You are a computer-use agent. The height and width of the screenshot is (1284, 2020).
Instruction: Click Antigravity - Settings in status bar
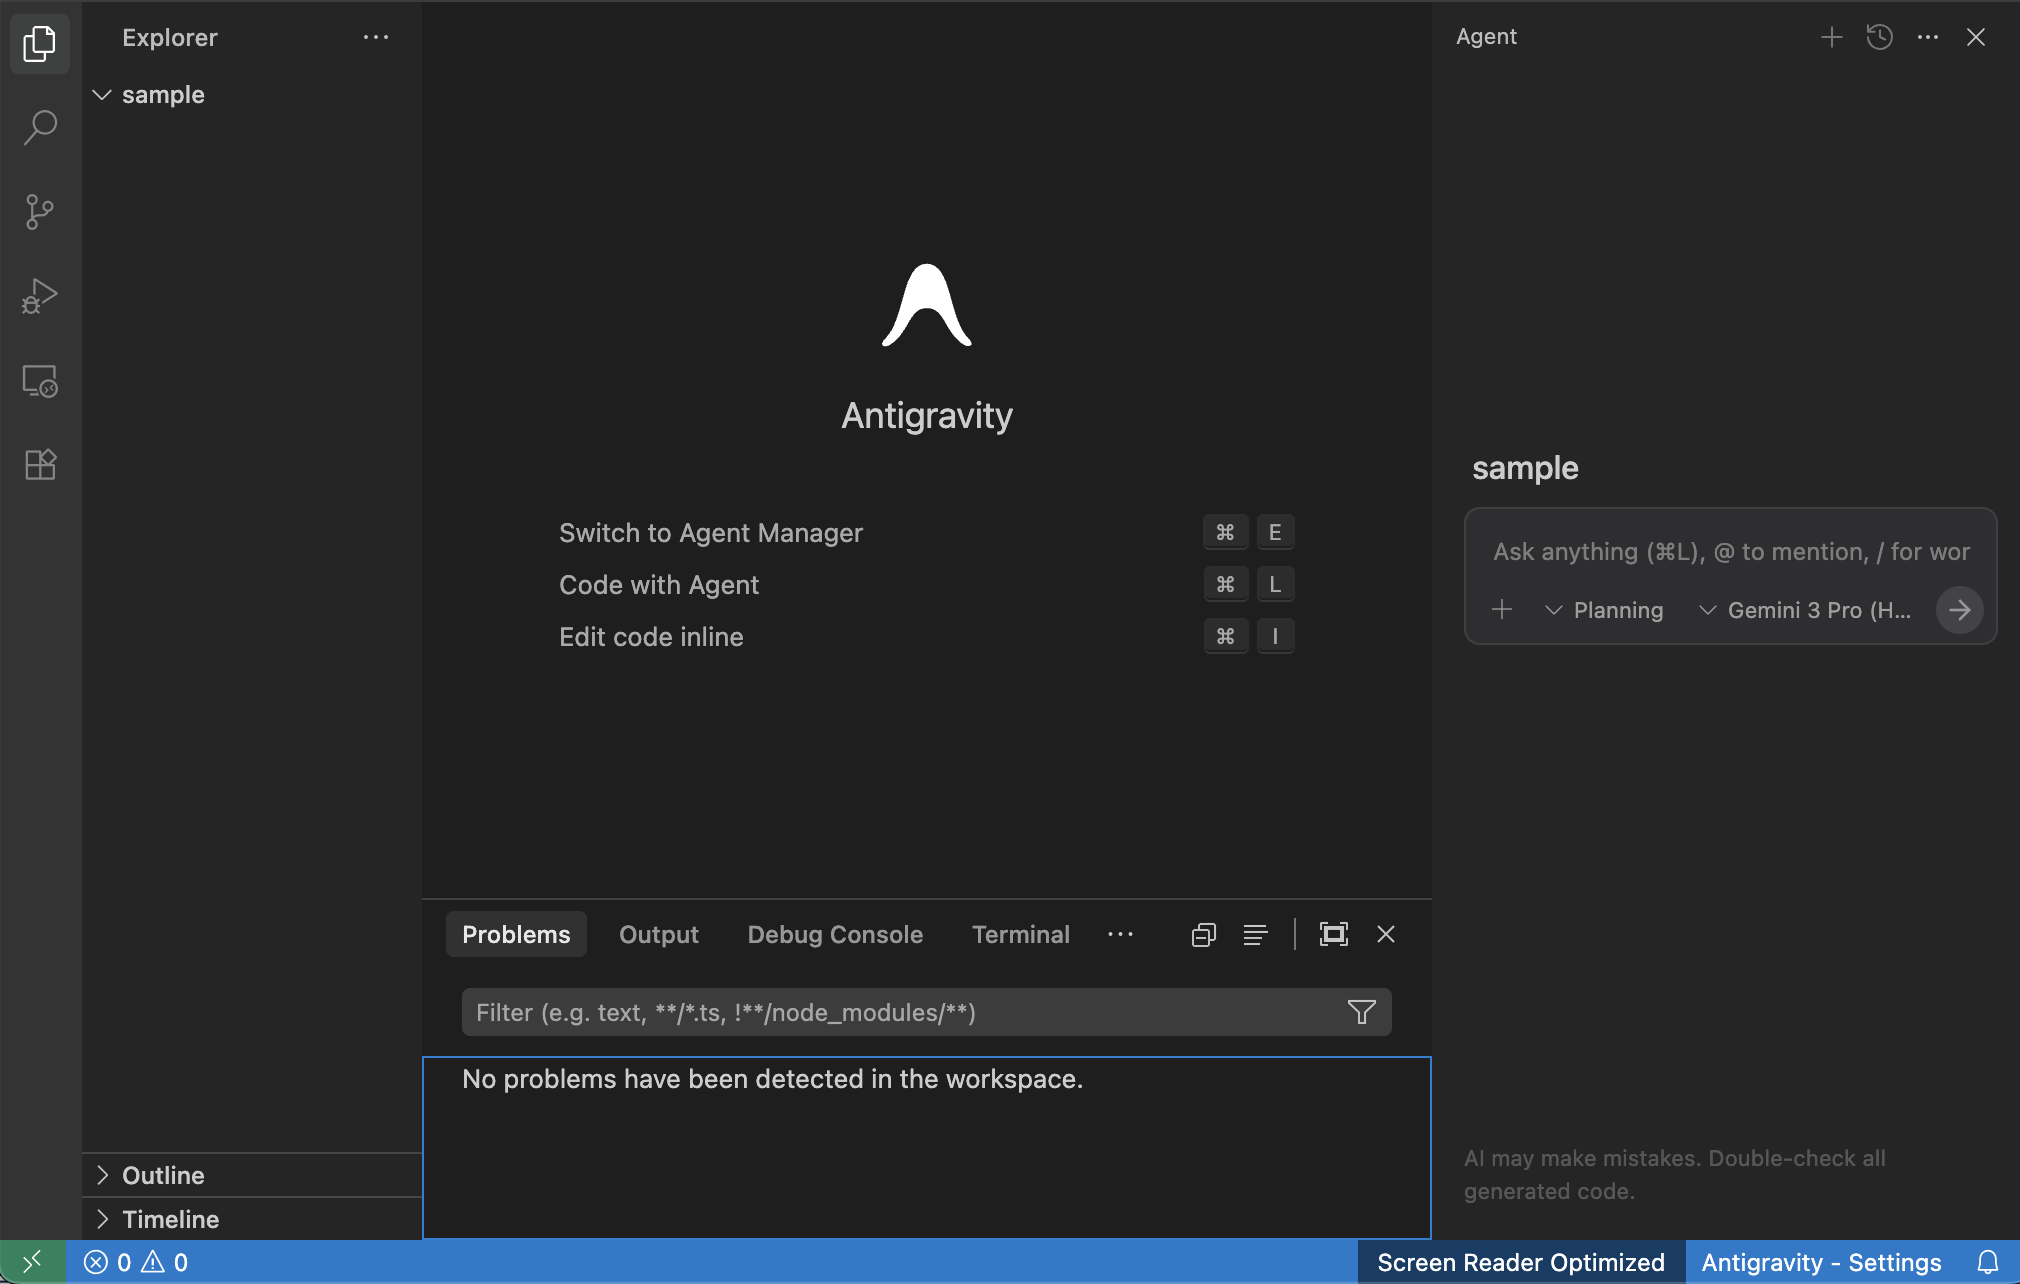pos(1821,1262)
